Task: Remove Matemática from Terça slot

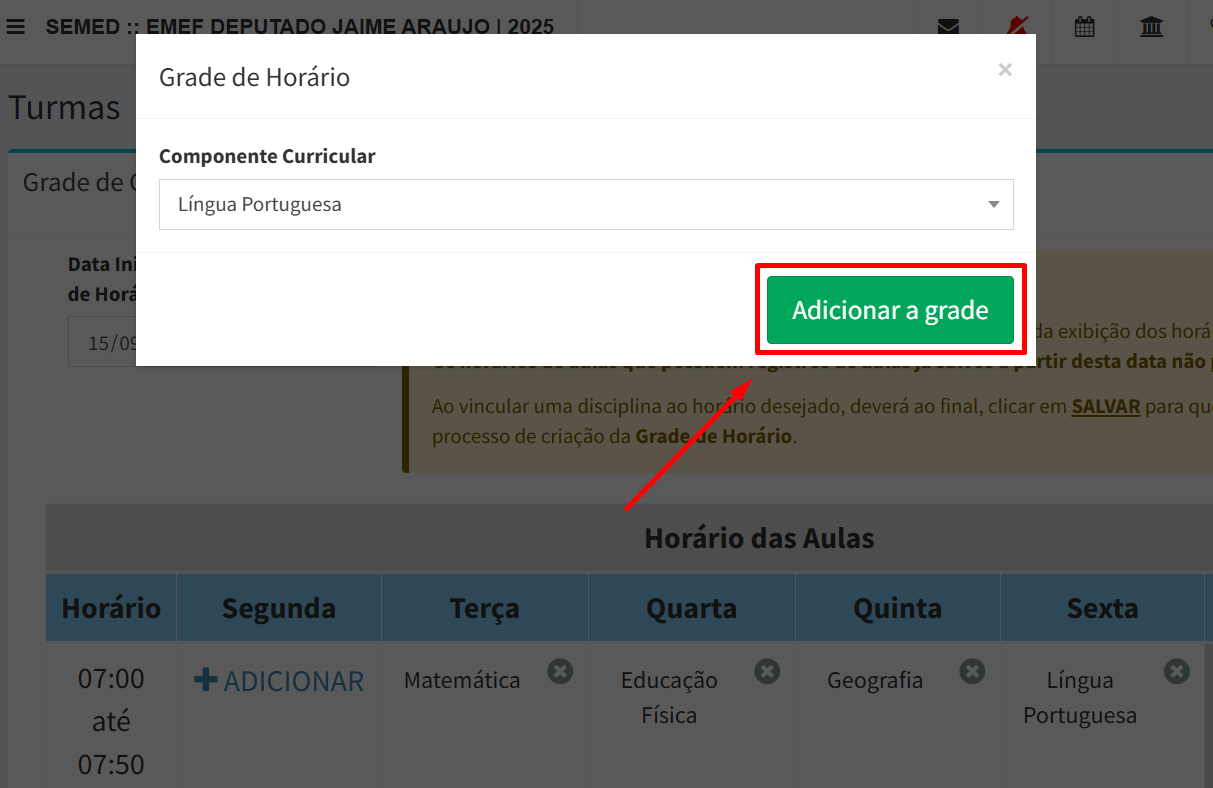Action: [560, 671]
